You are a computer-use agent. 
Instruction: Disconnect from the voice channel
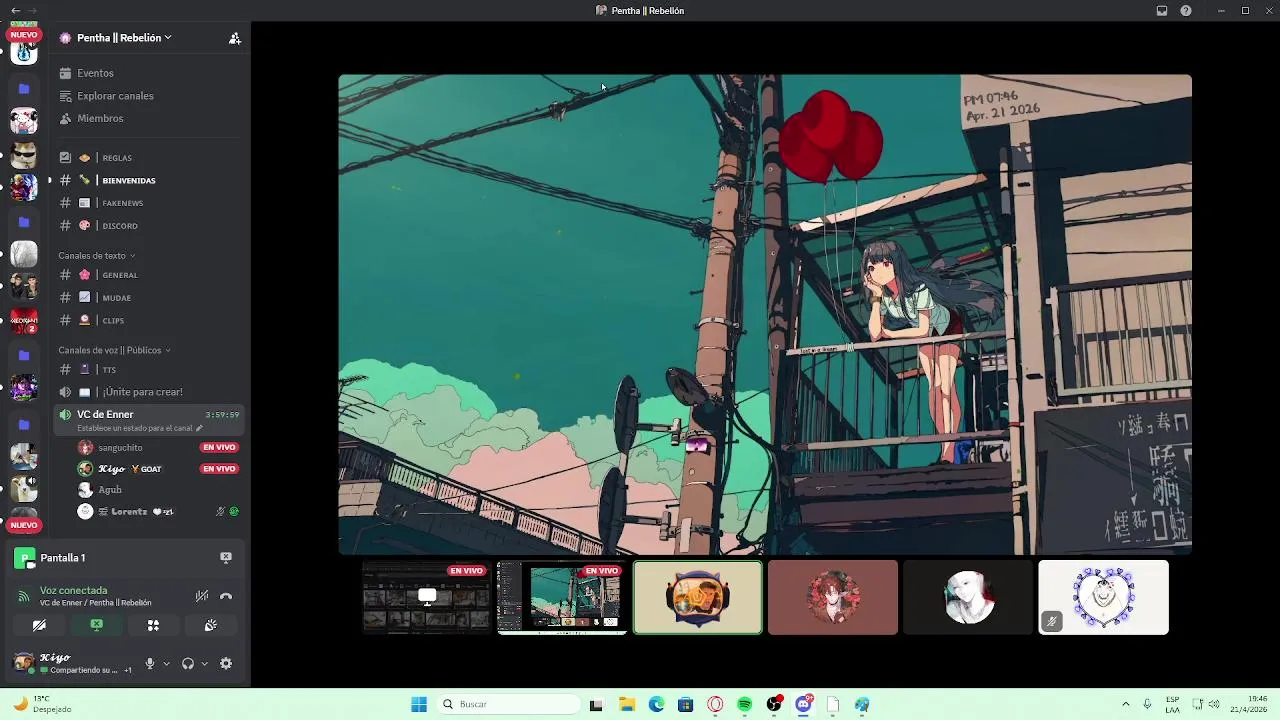pos(226,596)
